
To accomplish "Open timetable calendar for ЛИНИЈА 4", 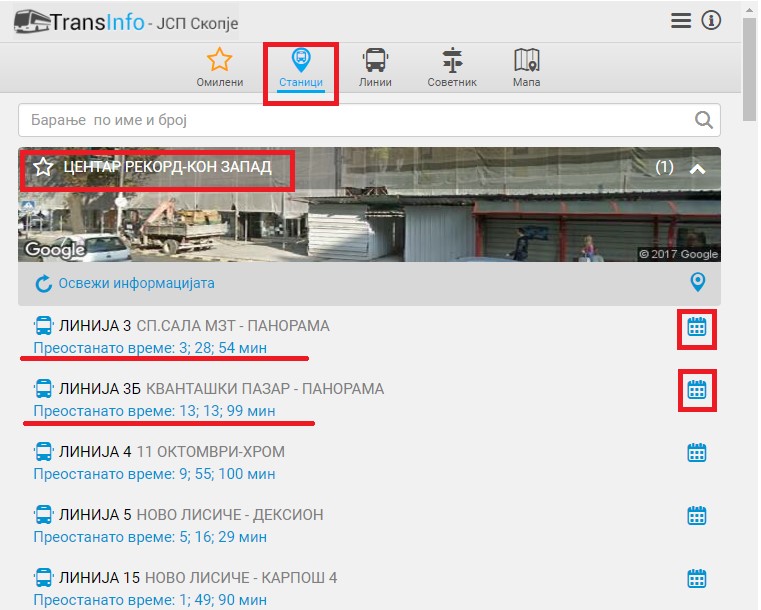I will pyautogui.click(x=697, y=452).
